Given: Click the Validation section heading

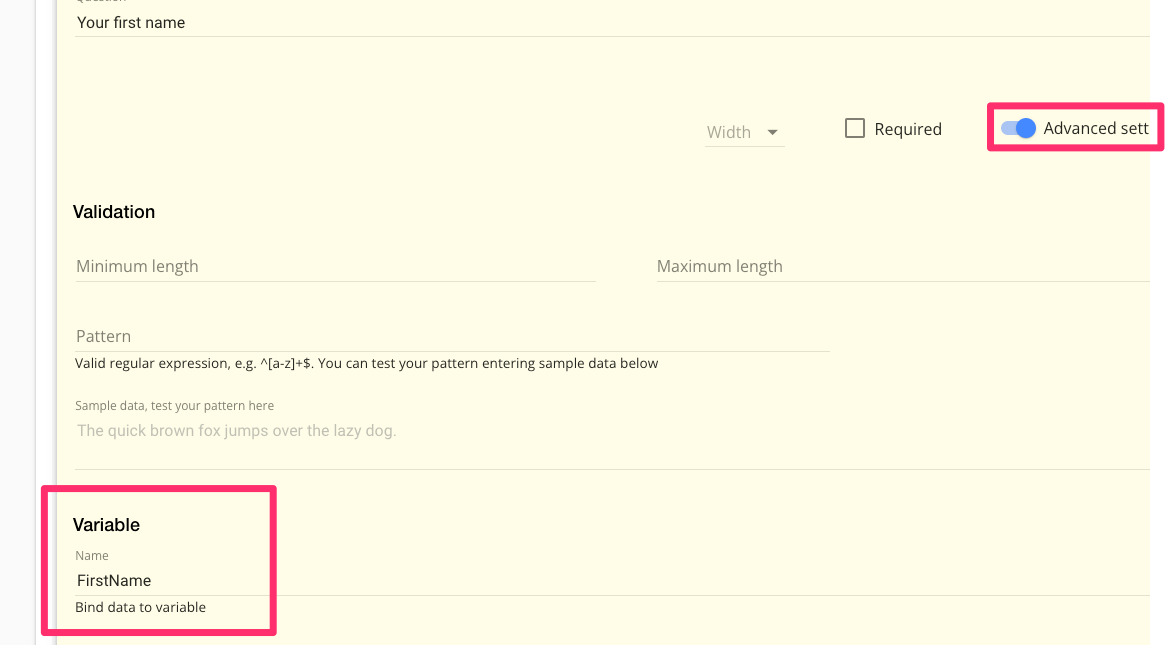Looking at the screenshot, I should 114,212.
